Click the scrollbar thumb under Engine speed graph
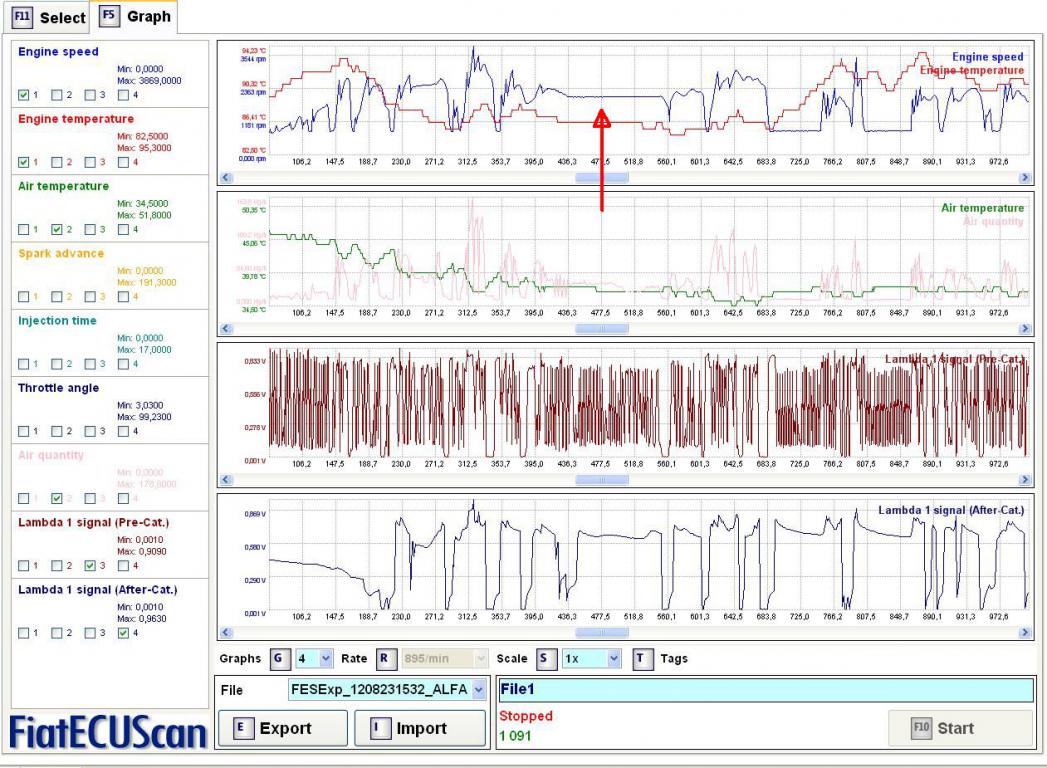 coord(601,177)
